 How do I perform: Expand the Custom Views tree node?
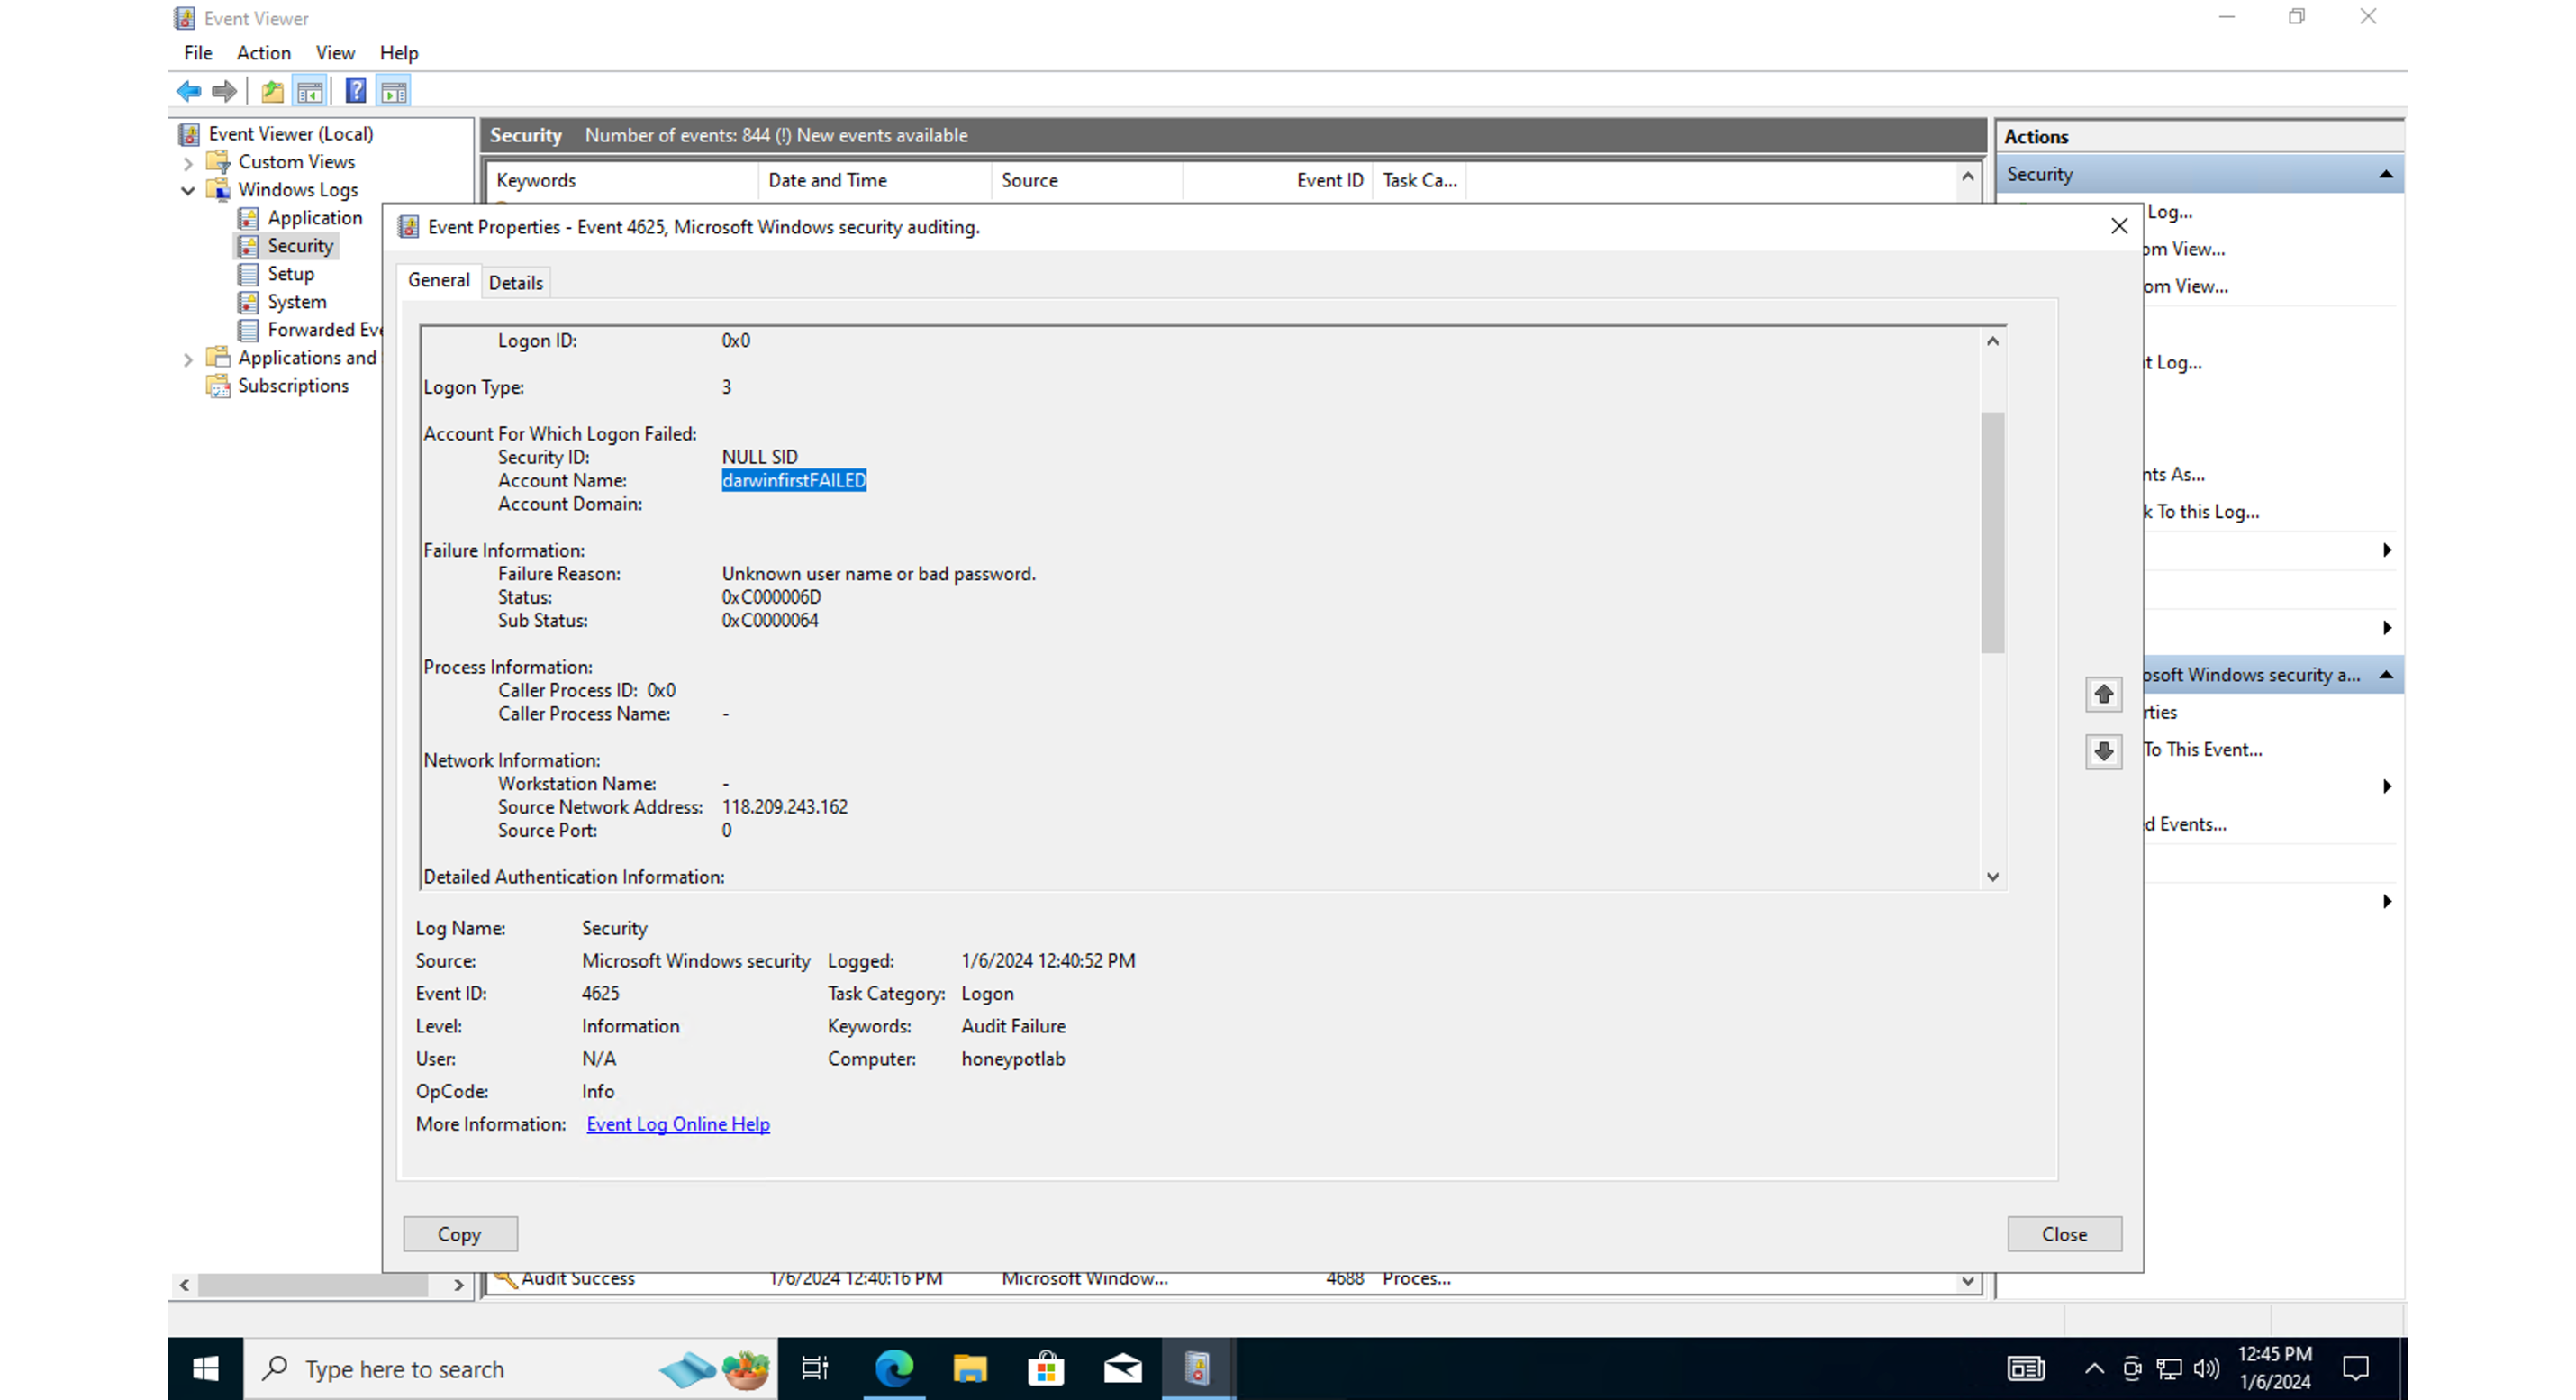coord(188,162)
